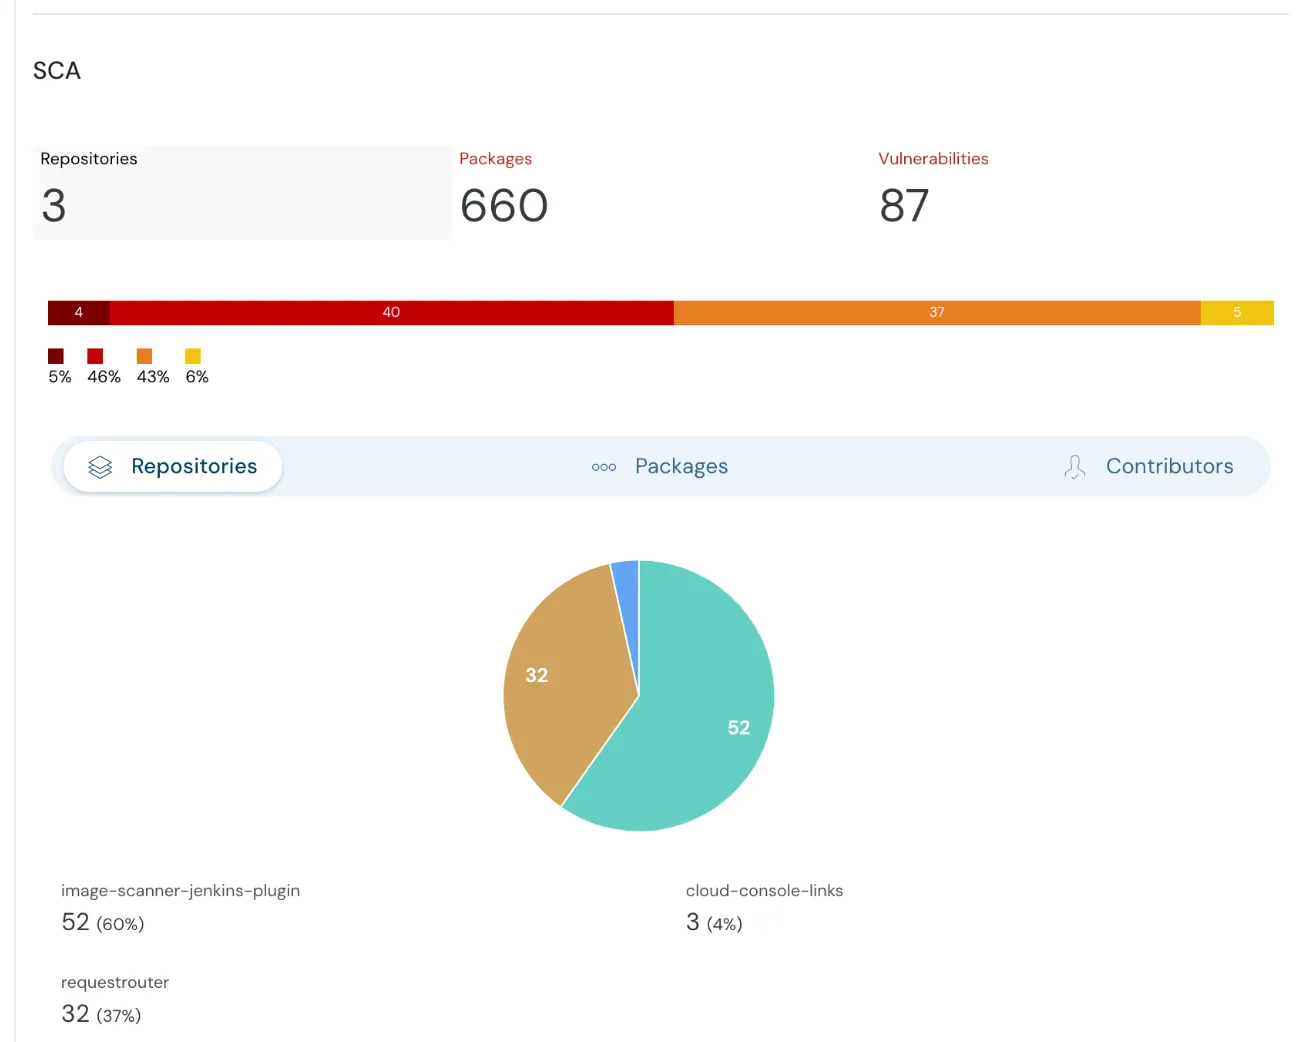The height and width of the screenshot is (1042, 1300).
Task: Click the orange medium severity legend square
Action: tap(145, 356)
